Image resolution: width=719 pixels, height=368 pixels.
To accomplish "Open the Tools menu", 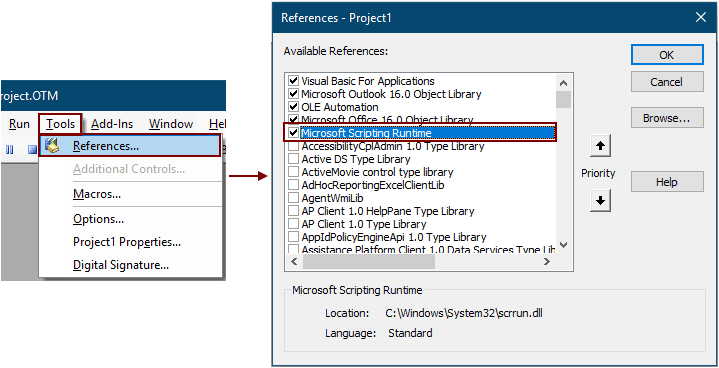I will click(61, 124).
